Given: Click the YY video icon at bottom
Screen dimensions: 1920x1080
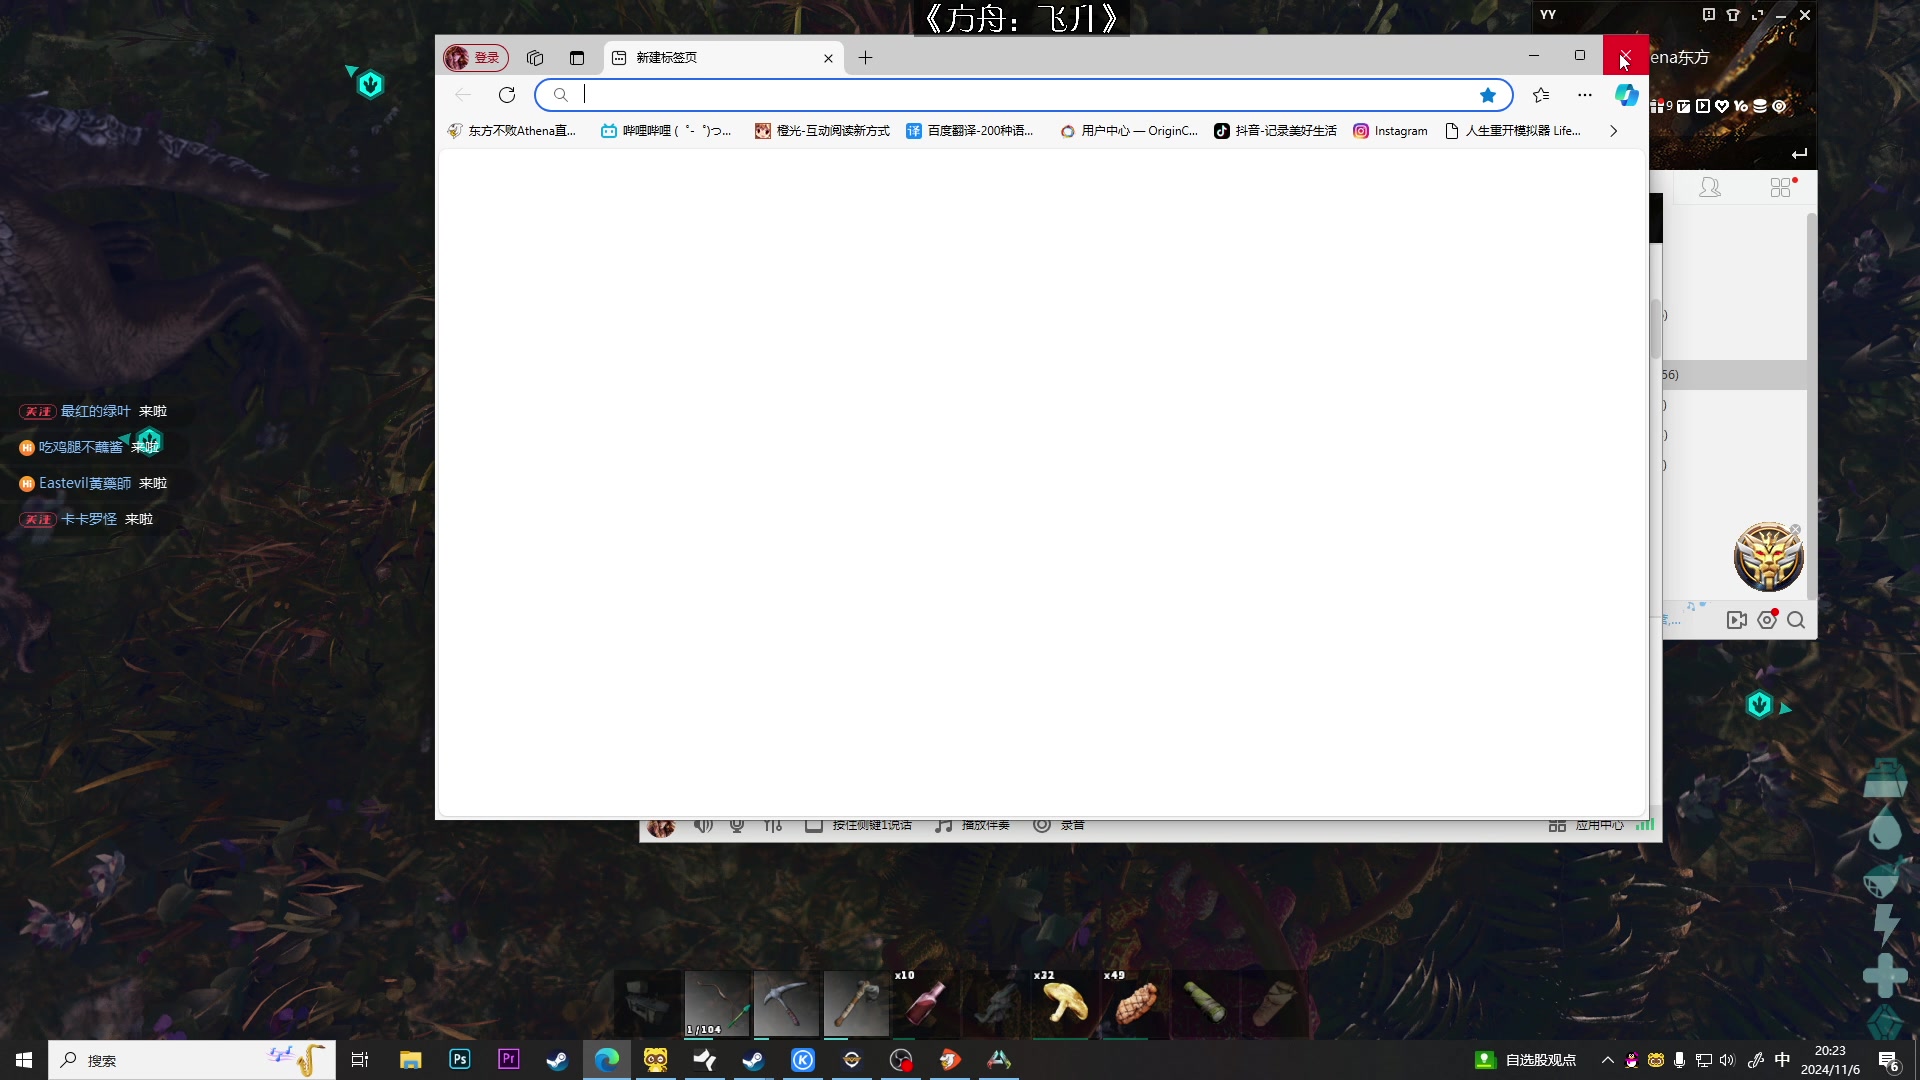Looking at the screenshot, I should click(1737, 620).
